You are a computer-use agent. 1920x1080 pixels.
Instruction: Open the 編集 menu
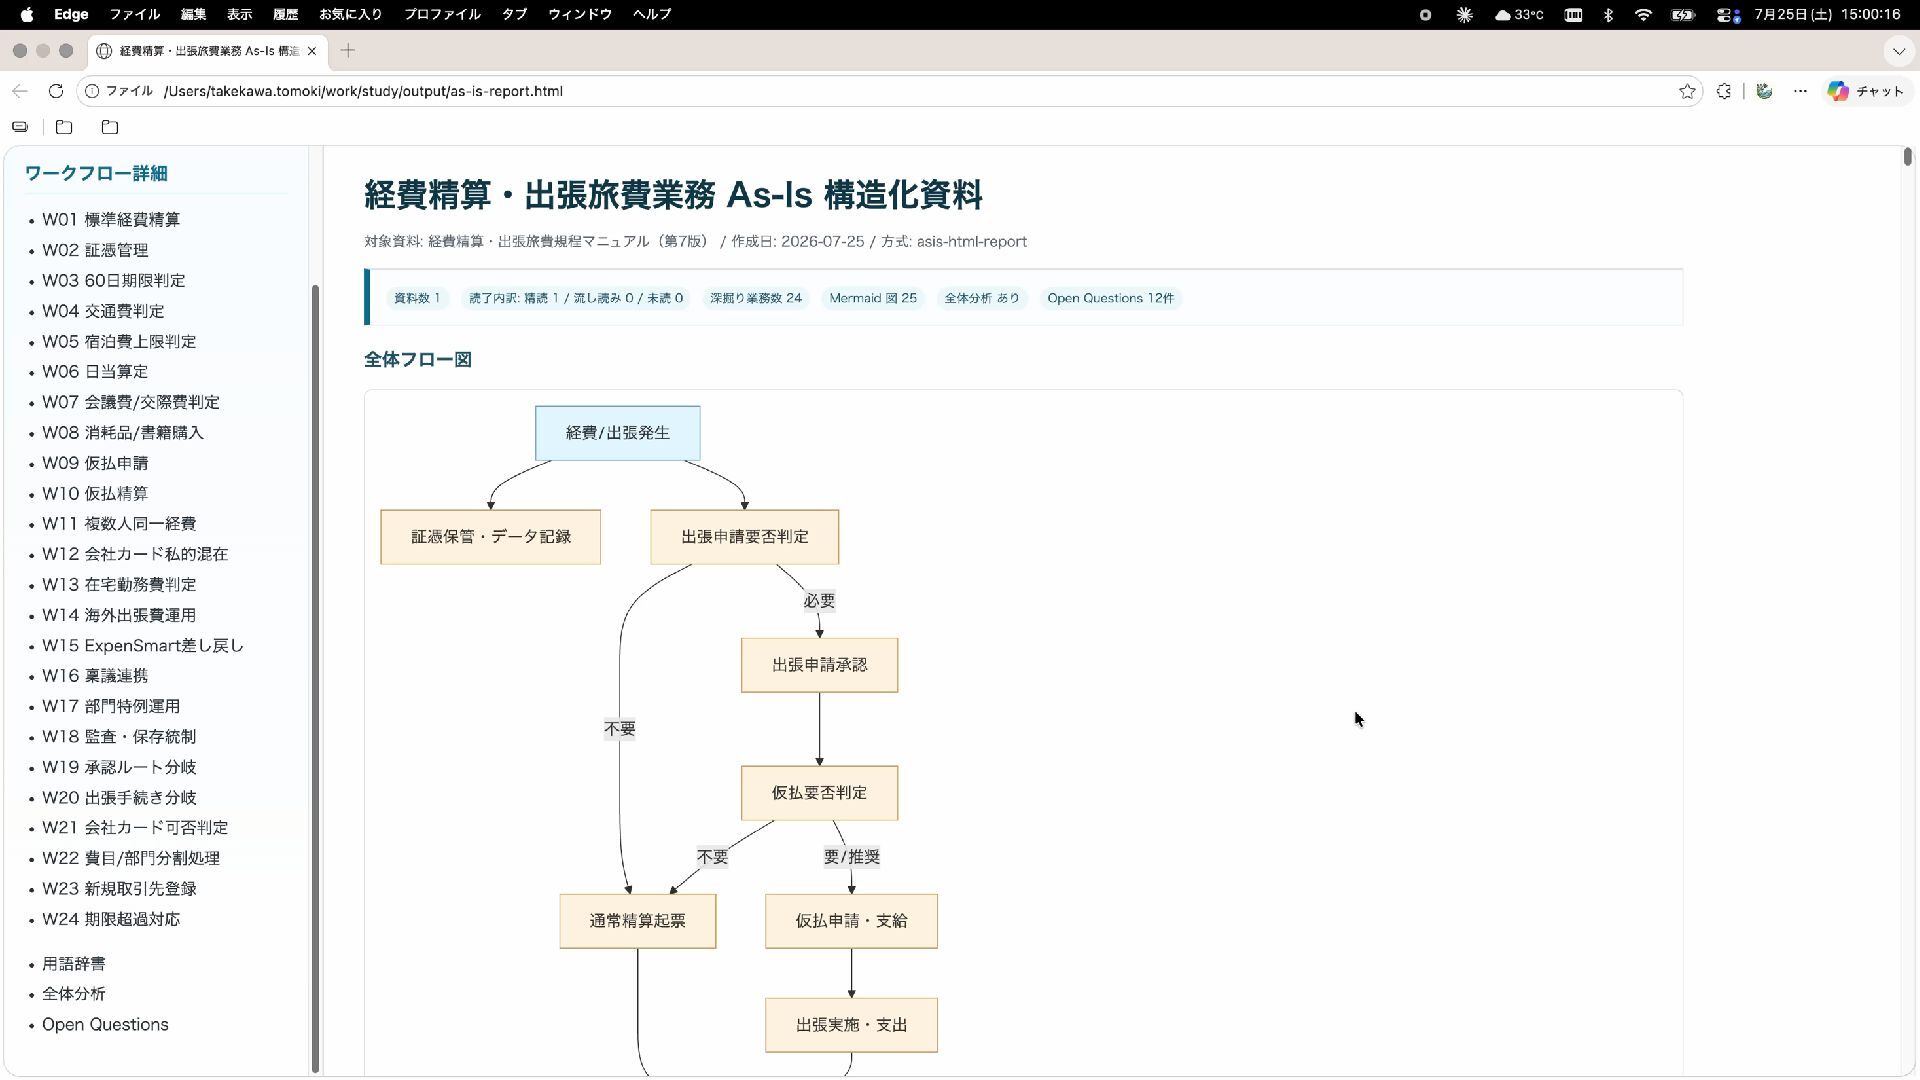click(x=193, y=15)
